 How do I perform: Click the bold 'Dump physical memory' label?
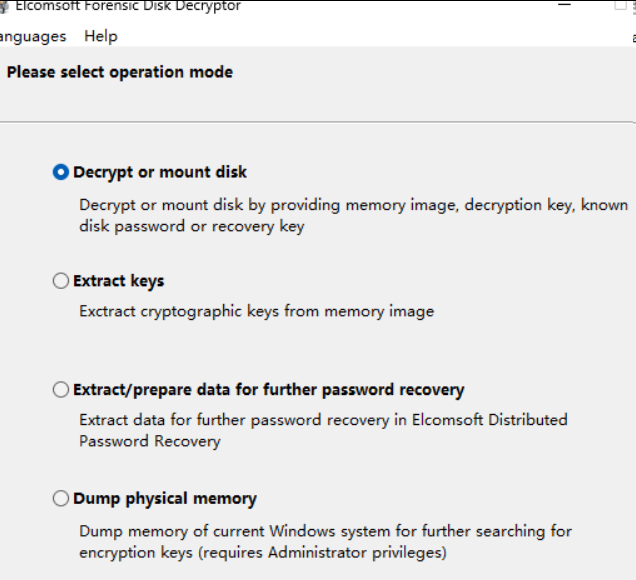point(165,498)
